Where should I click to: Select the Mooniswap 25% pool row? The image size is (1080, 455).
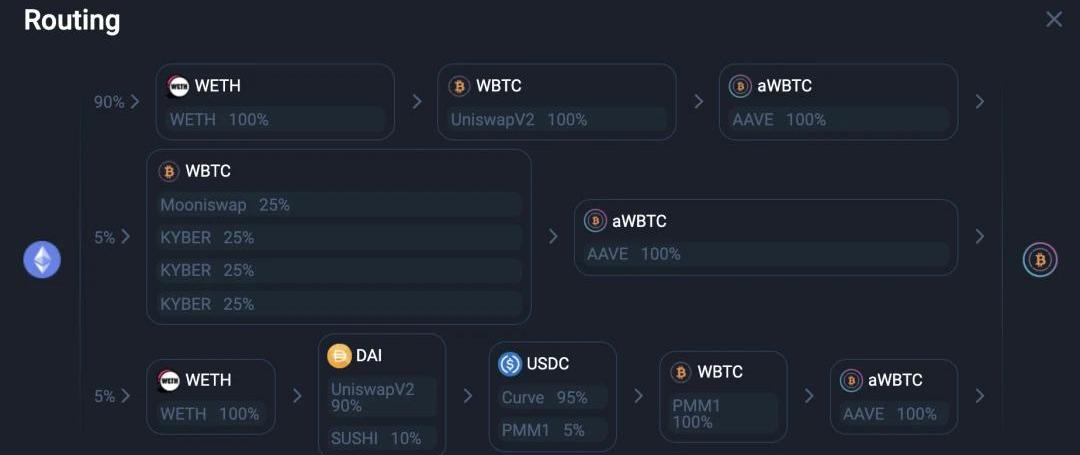[x=339, y=205]
